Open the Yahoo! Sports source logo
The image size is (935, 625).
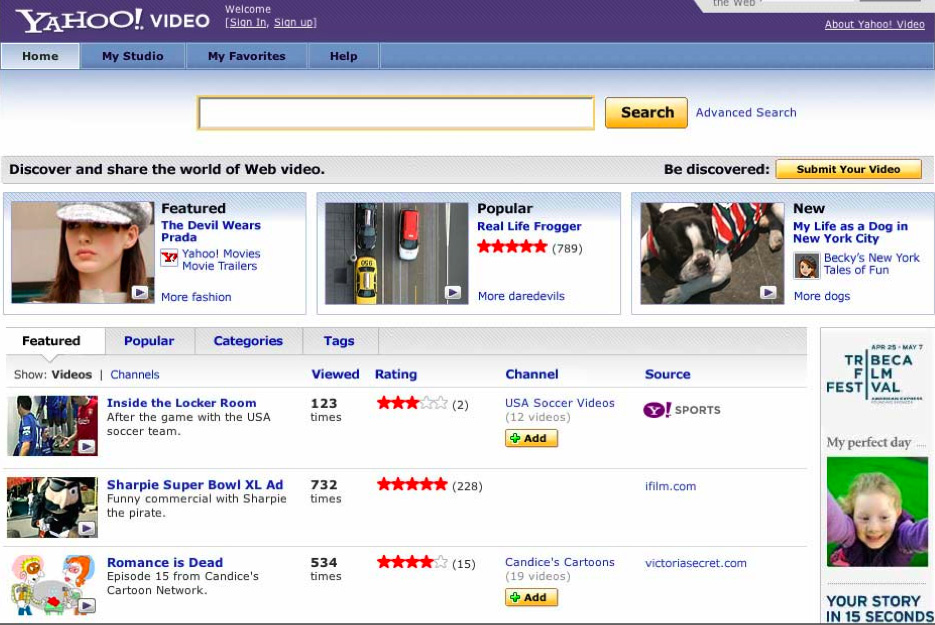click(x=682, y=410)
